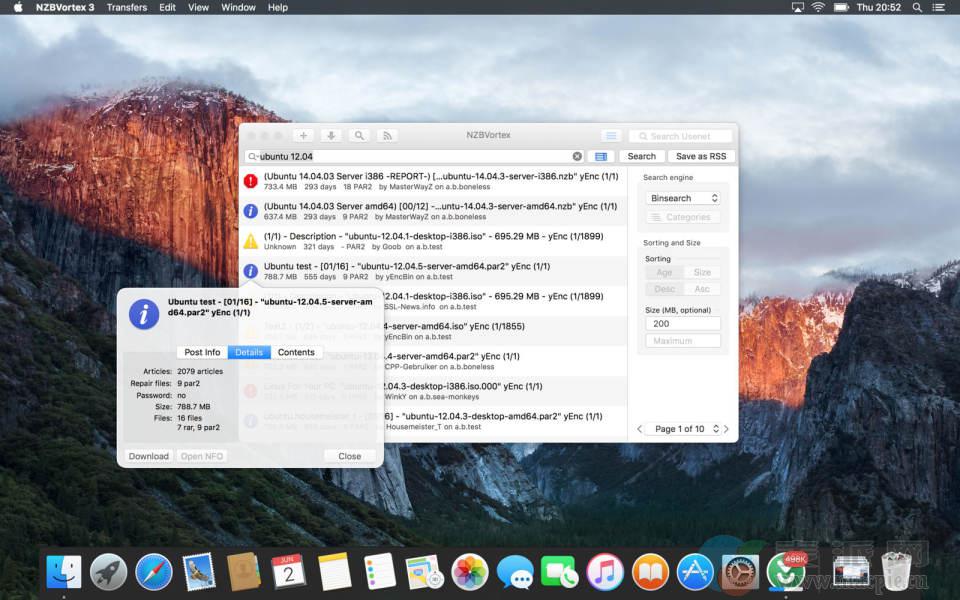The height and width of the screenshot is (600, 960).
Task: Click the add NZB plus toolbar icon
Action: pos(304,136)
